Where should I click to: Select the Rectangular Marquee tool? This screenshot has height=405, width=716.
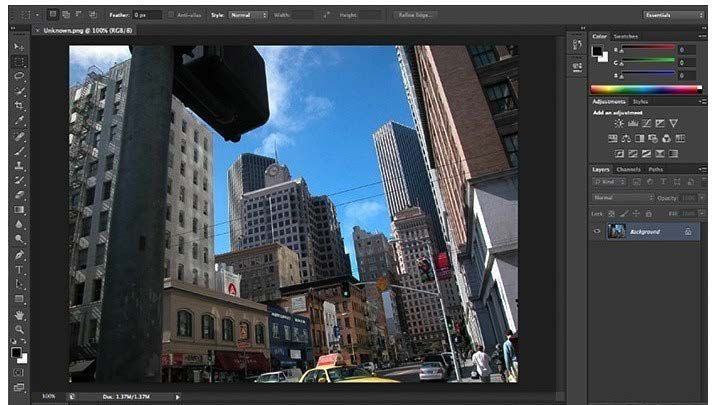[19, 62]
